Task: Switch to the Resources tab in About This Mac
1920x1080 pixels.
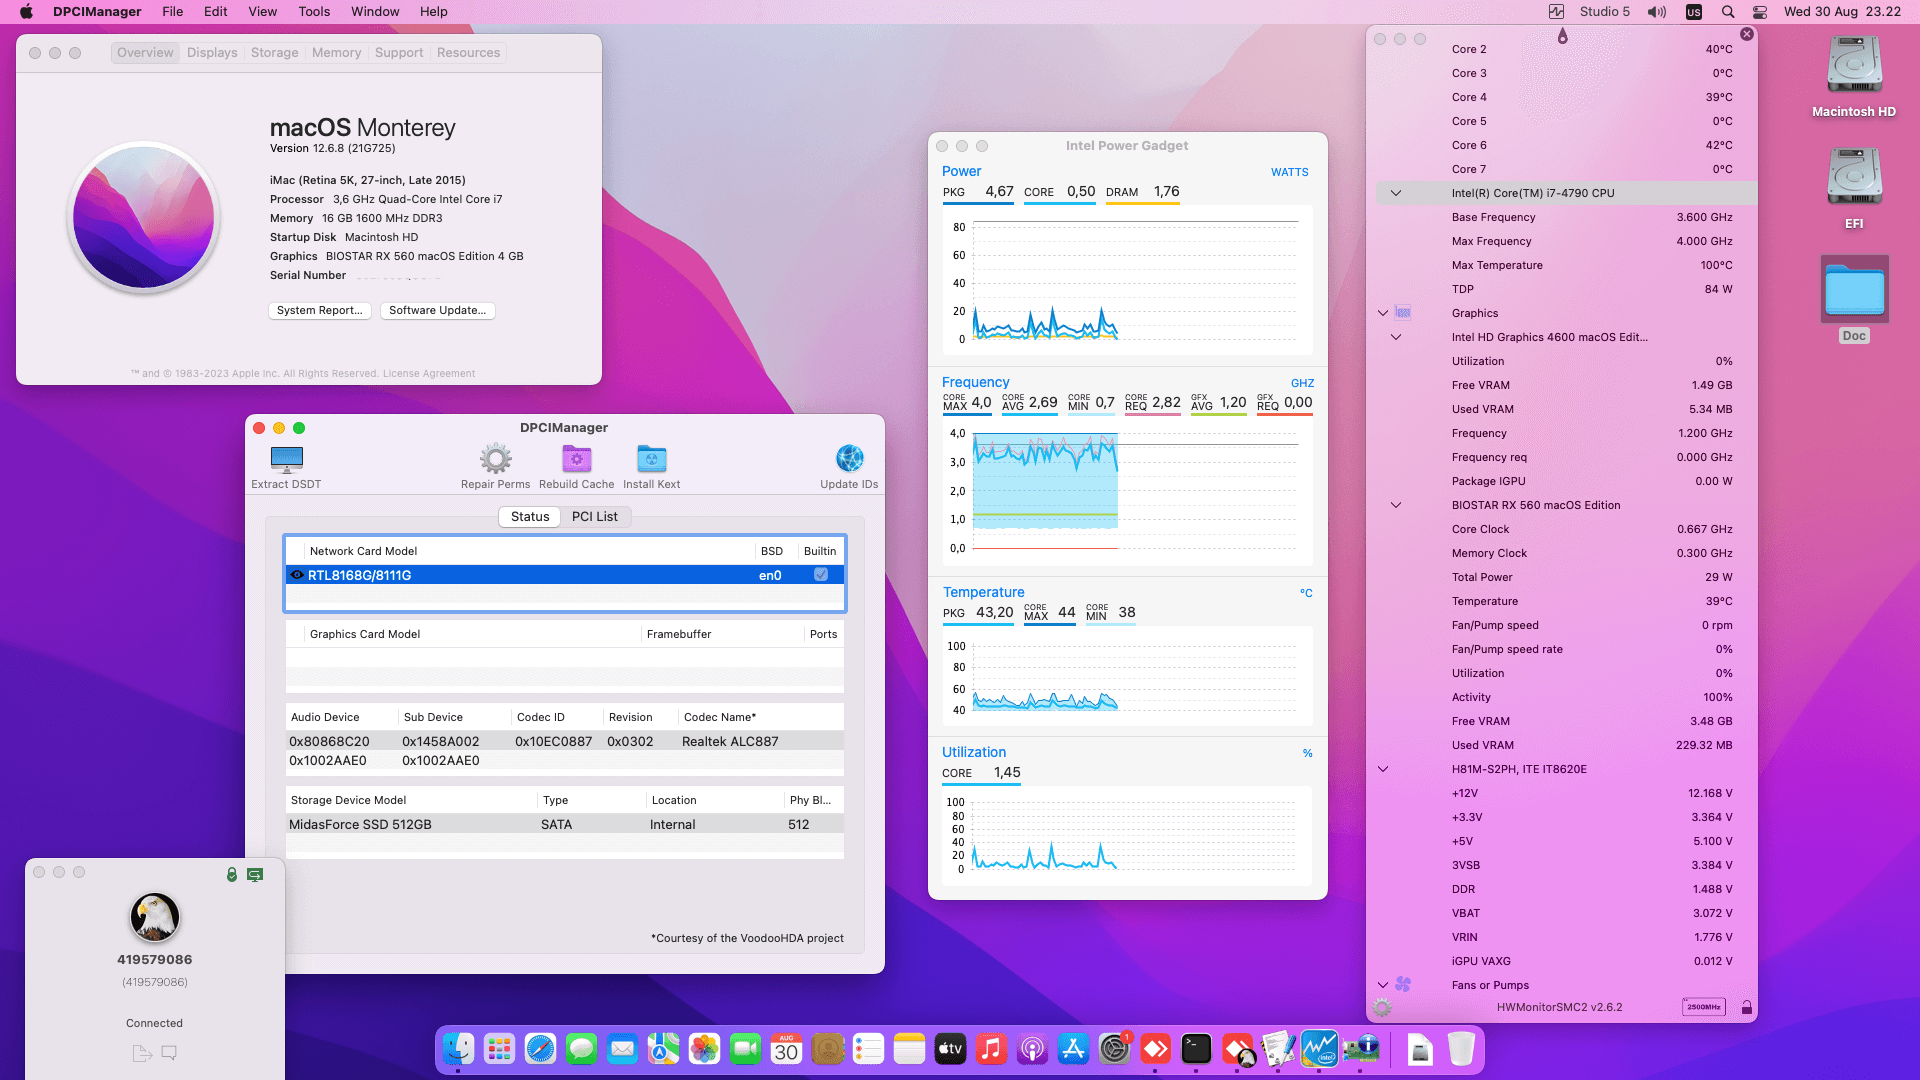Action: pos(468,53)
